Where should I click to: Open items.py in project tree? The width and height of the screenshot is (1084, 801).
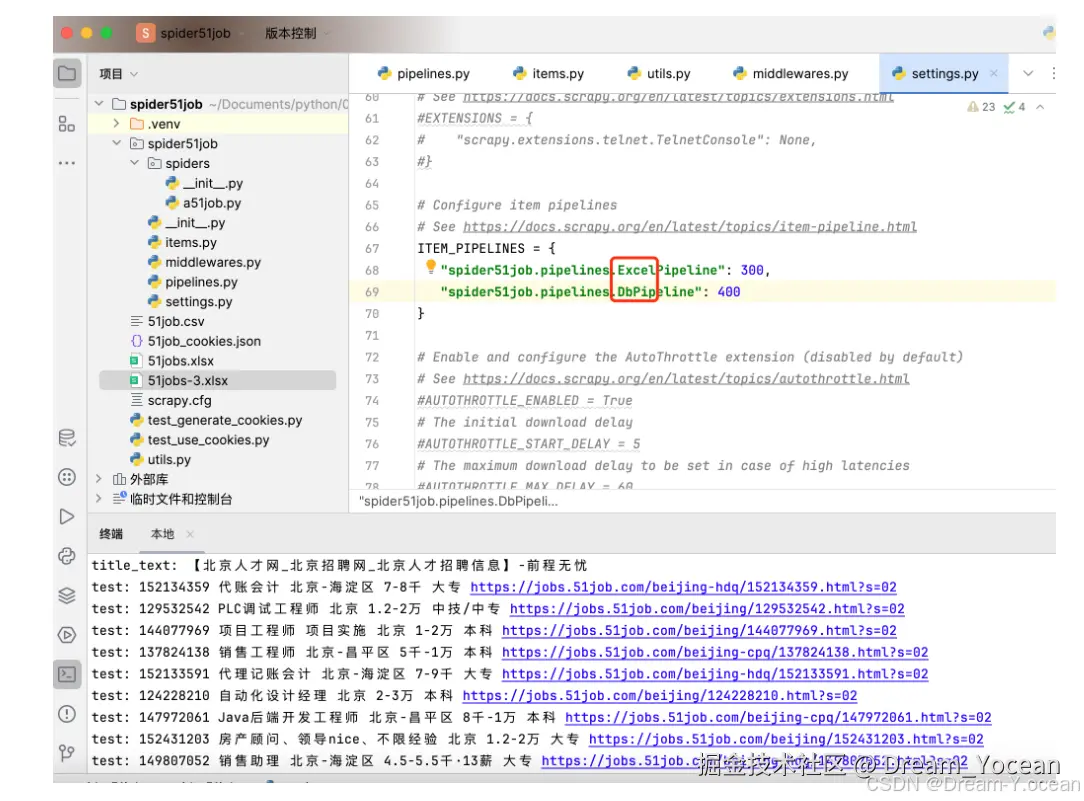183,242
